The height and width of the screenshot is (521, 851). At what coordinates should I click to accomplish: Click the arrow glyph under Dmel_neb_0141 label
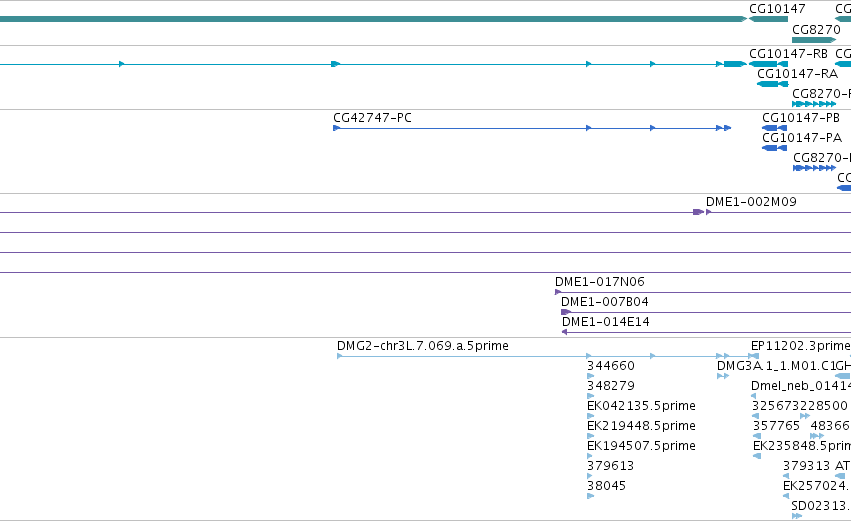coord(753,396)
